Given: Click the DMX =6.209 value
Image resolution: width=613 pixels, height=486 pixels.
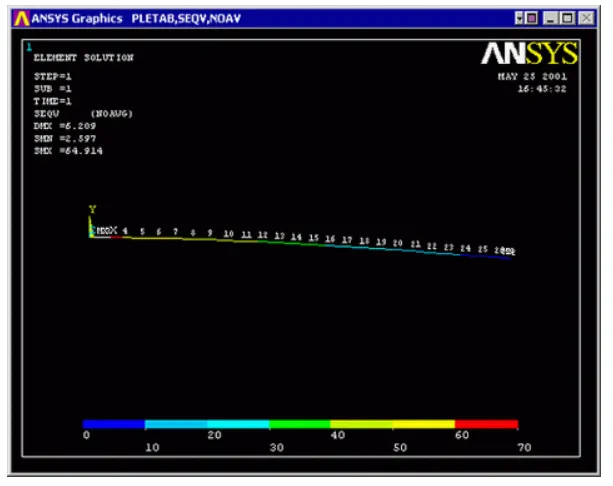Looking at the screenshot, I should (x=65, y=126).
